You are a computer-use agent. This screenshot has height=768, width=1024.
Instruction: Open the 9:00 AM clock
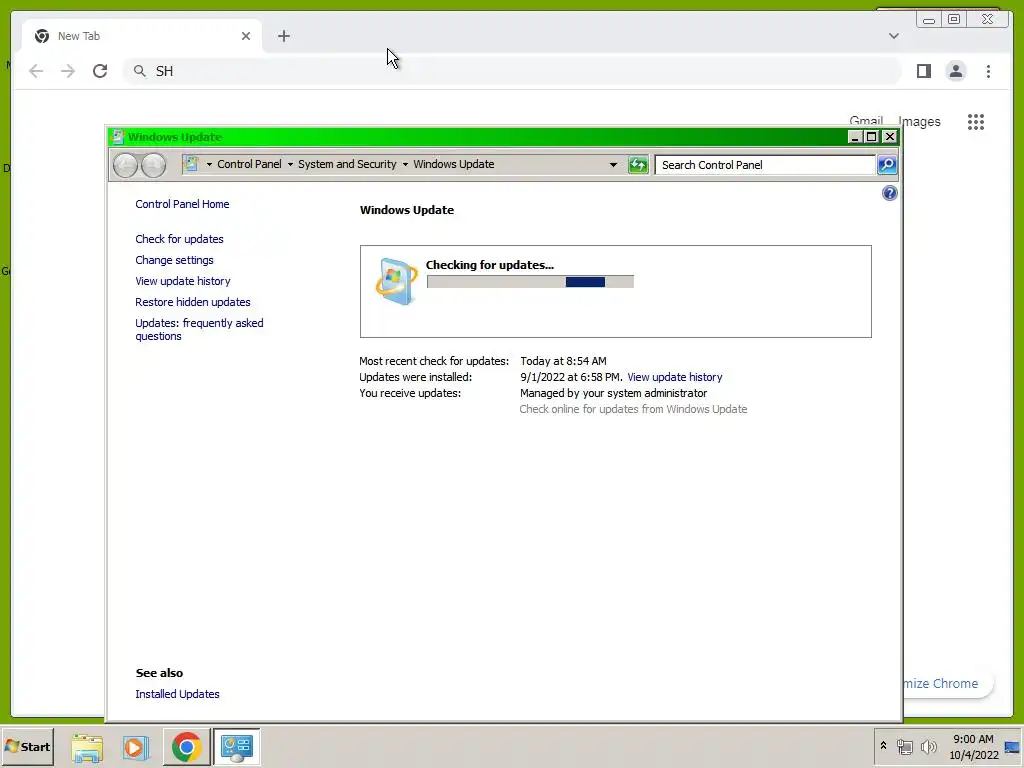(973, 747)
